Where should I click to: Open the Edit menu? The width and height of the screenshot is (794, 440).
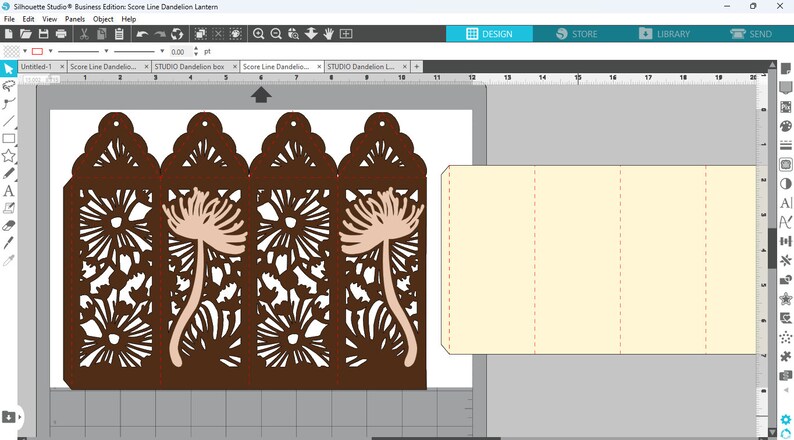pos(28,19)
